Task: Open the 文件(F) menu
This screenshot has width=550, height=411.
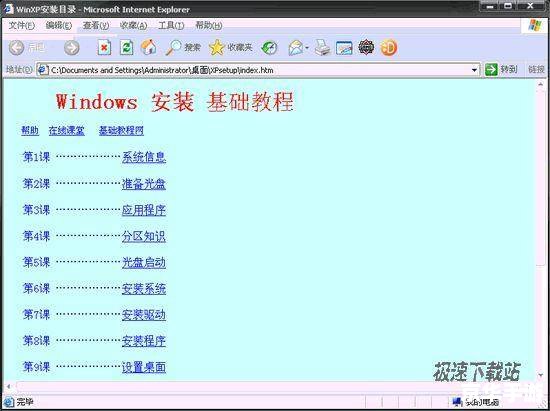Action: 21,25
